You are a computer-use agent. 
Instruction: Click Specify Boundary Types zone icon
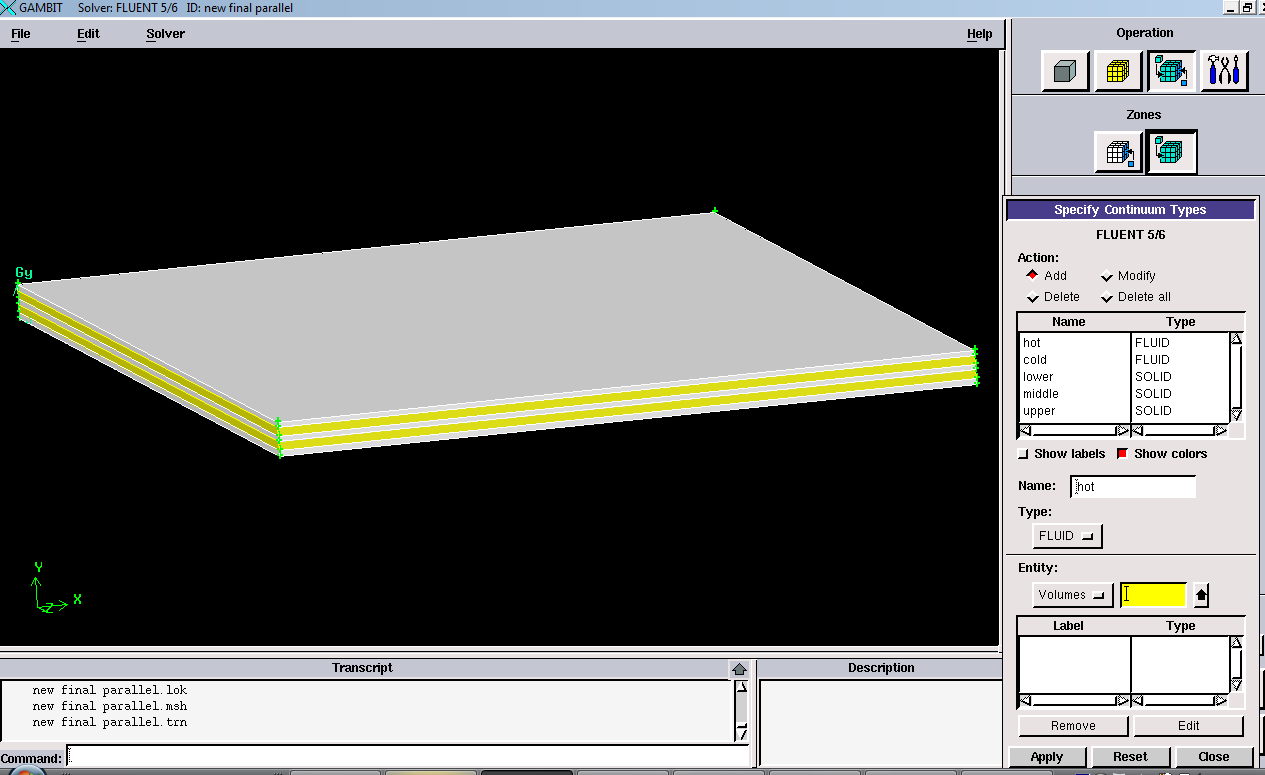[x=1118, y=152]
